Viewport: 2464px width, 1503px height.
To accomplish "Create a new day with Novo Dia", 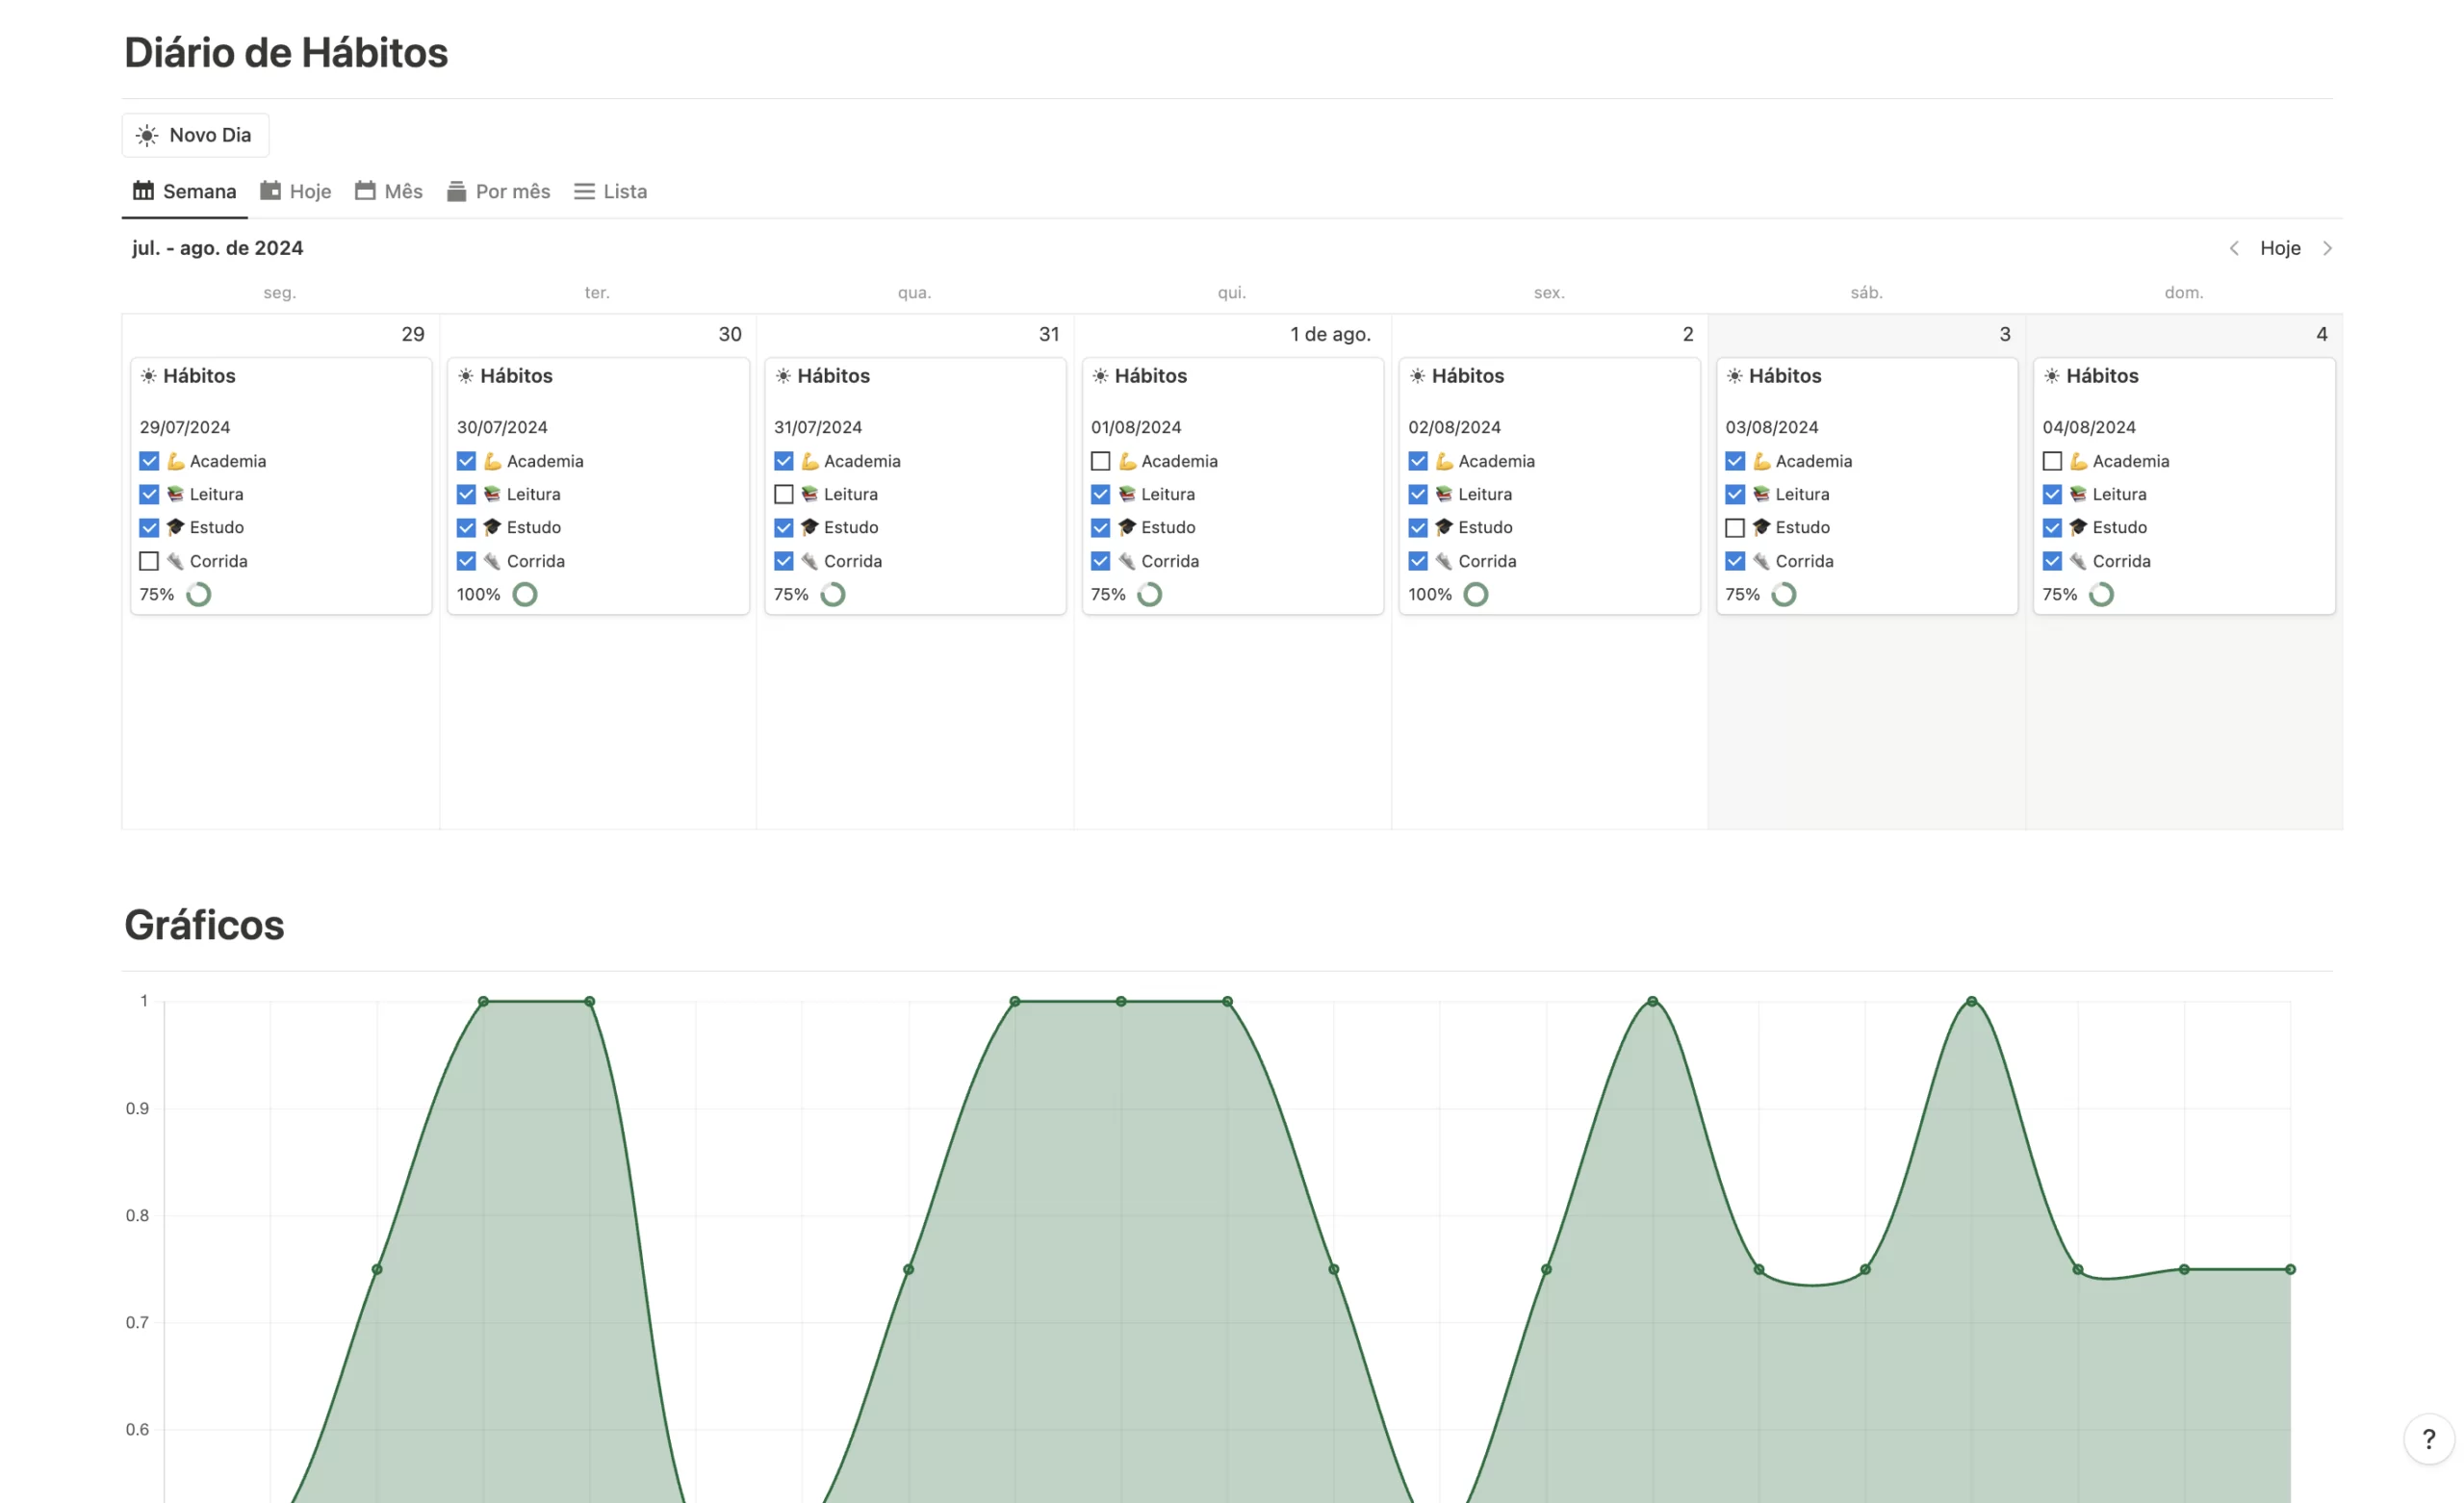I will pos(196,135).
